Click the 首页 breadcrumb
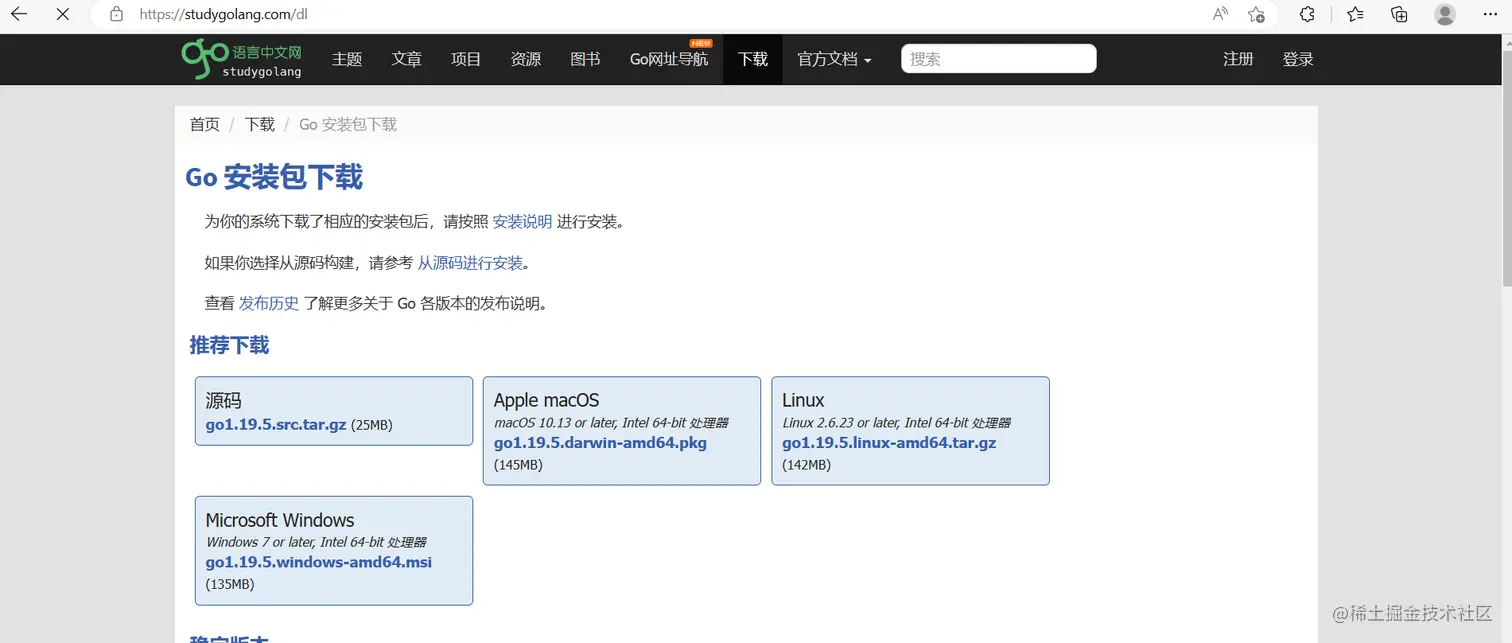 (x=205, y=124)
